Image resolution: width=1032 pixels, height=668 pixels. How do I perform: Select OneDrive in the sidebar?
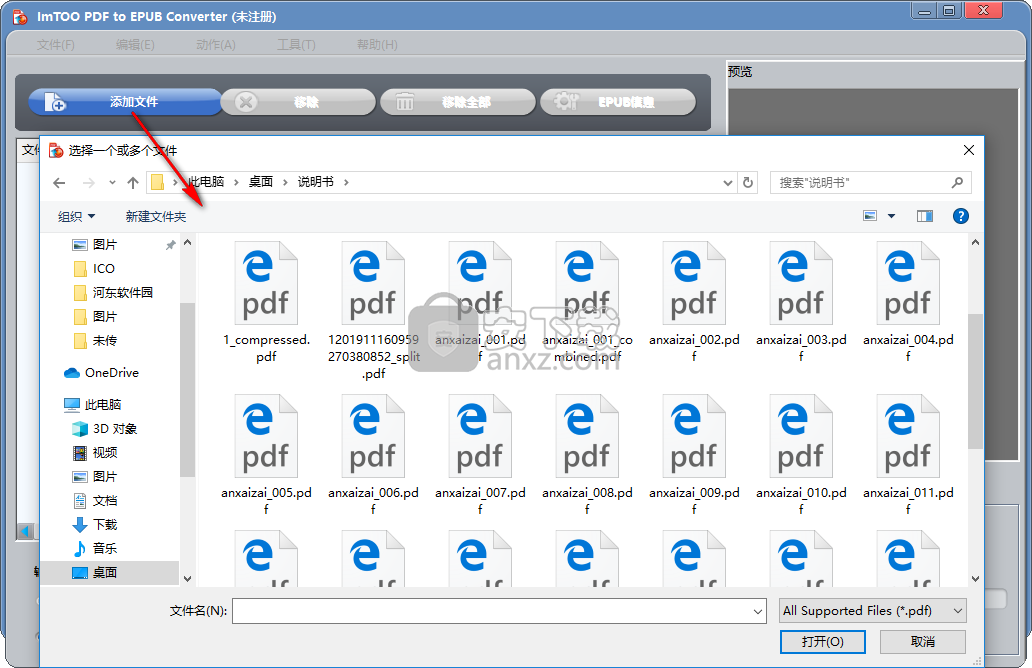pyautogui.click(x=111, y=373)
